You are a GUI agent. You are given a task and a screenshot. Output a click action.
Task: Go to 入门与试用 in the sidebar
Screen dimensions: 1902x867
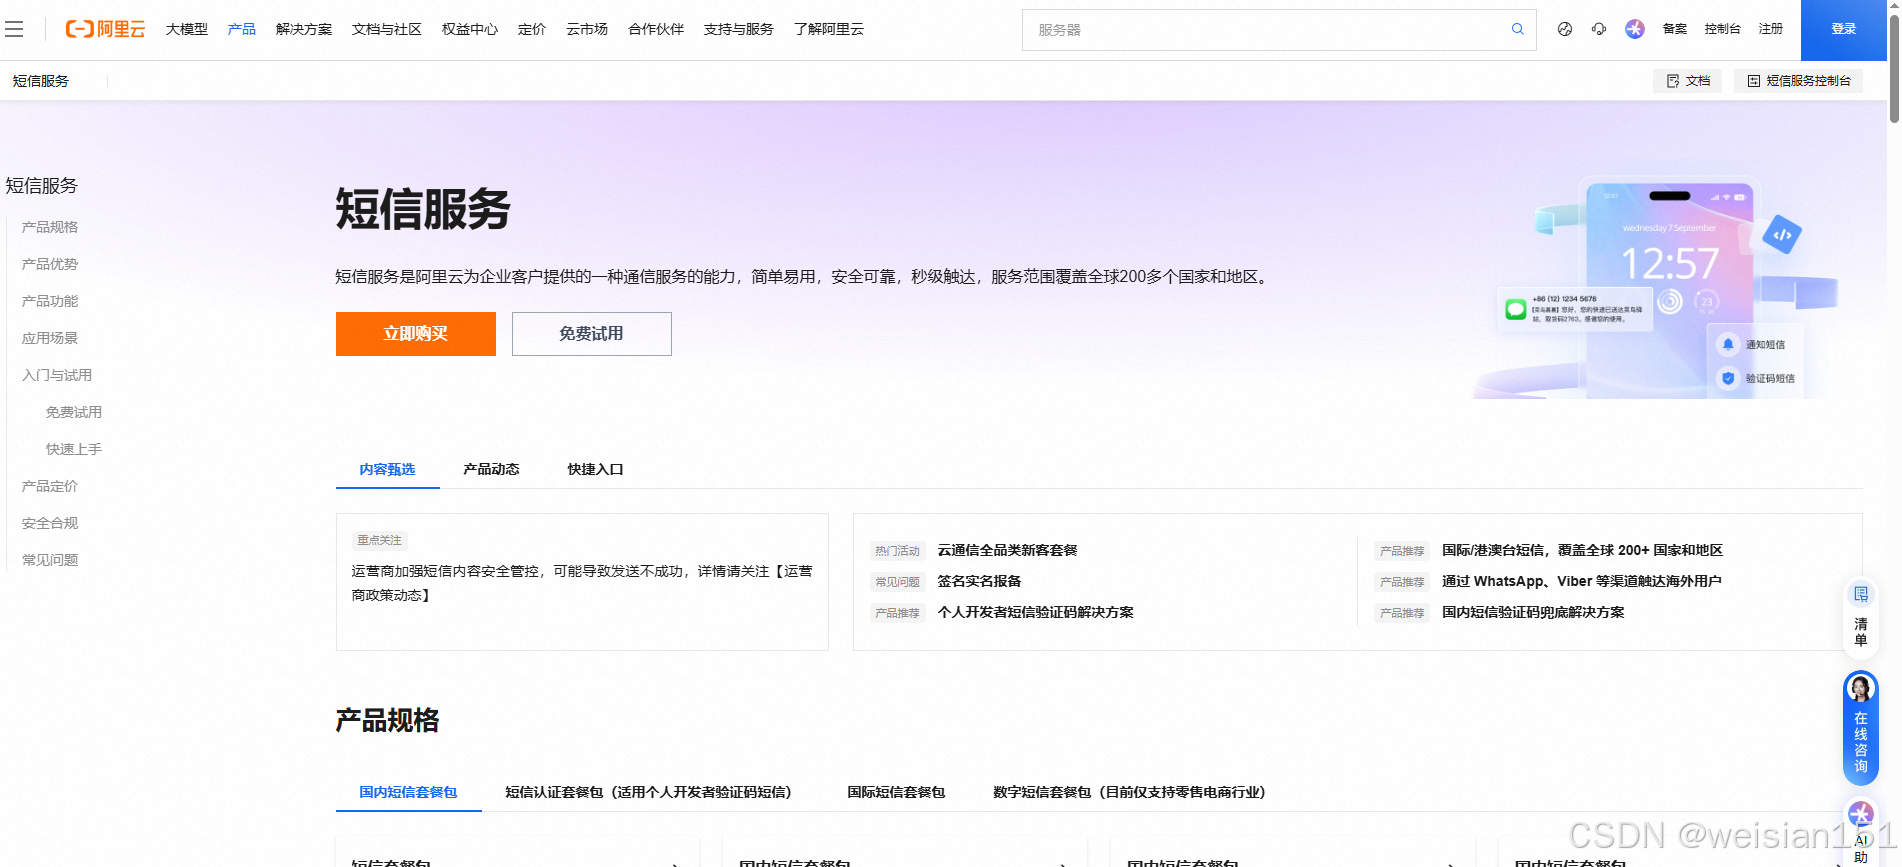57,375
